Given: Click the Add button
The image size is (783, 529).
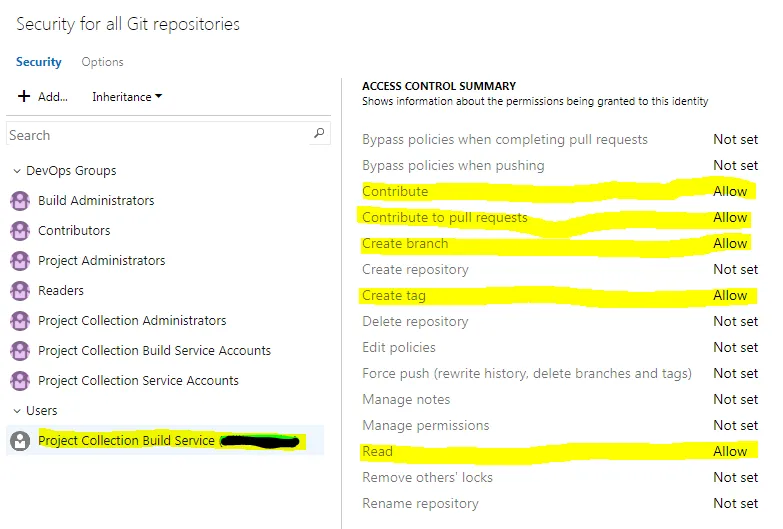Looking at the screenshot, I should 43,97.
